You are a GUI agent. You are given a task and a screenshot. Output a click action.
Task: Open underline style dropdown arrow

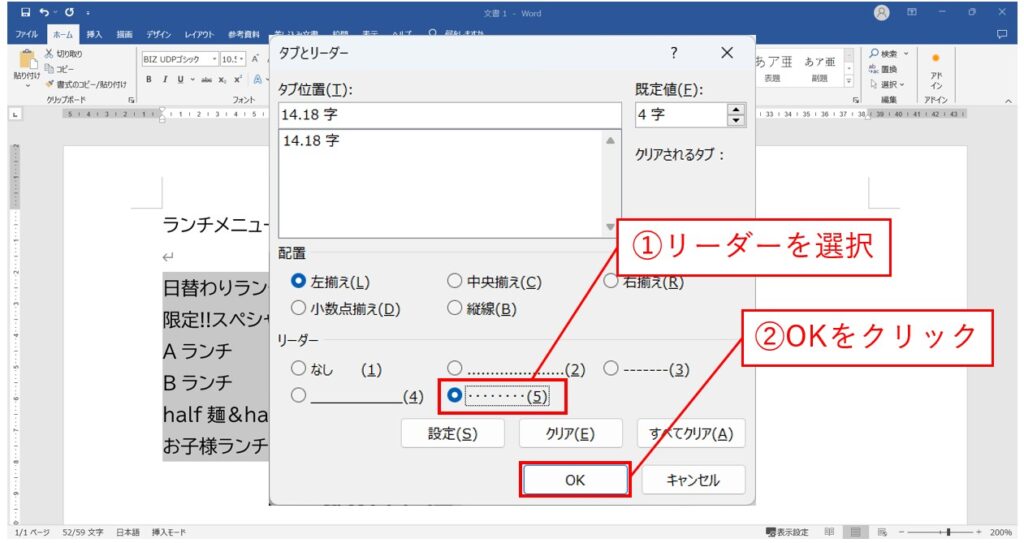[x=192, y=80]
